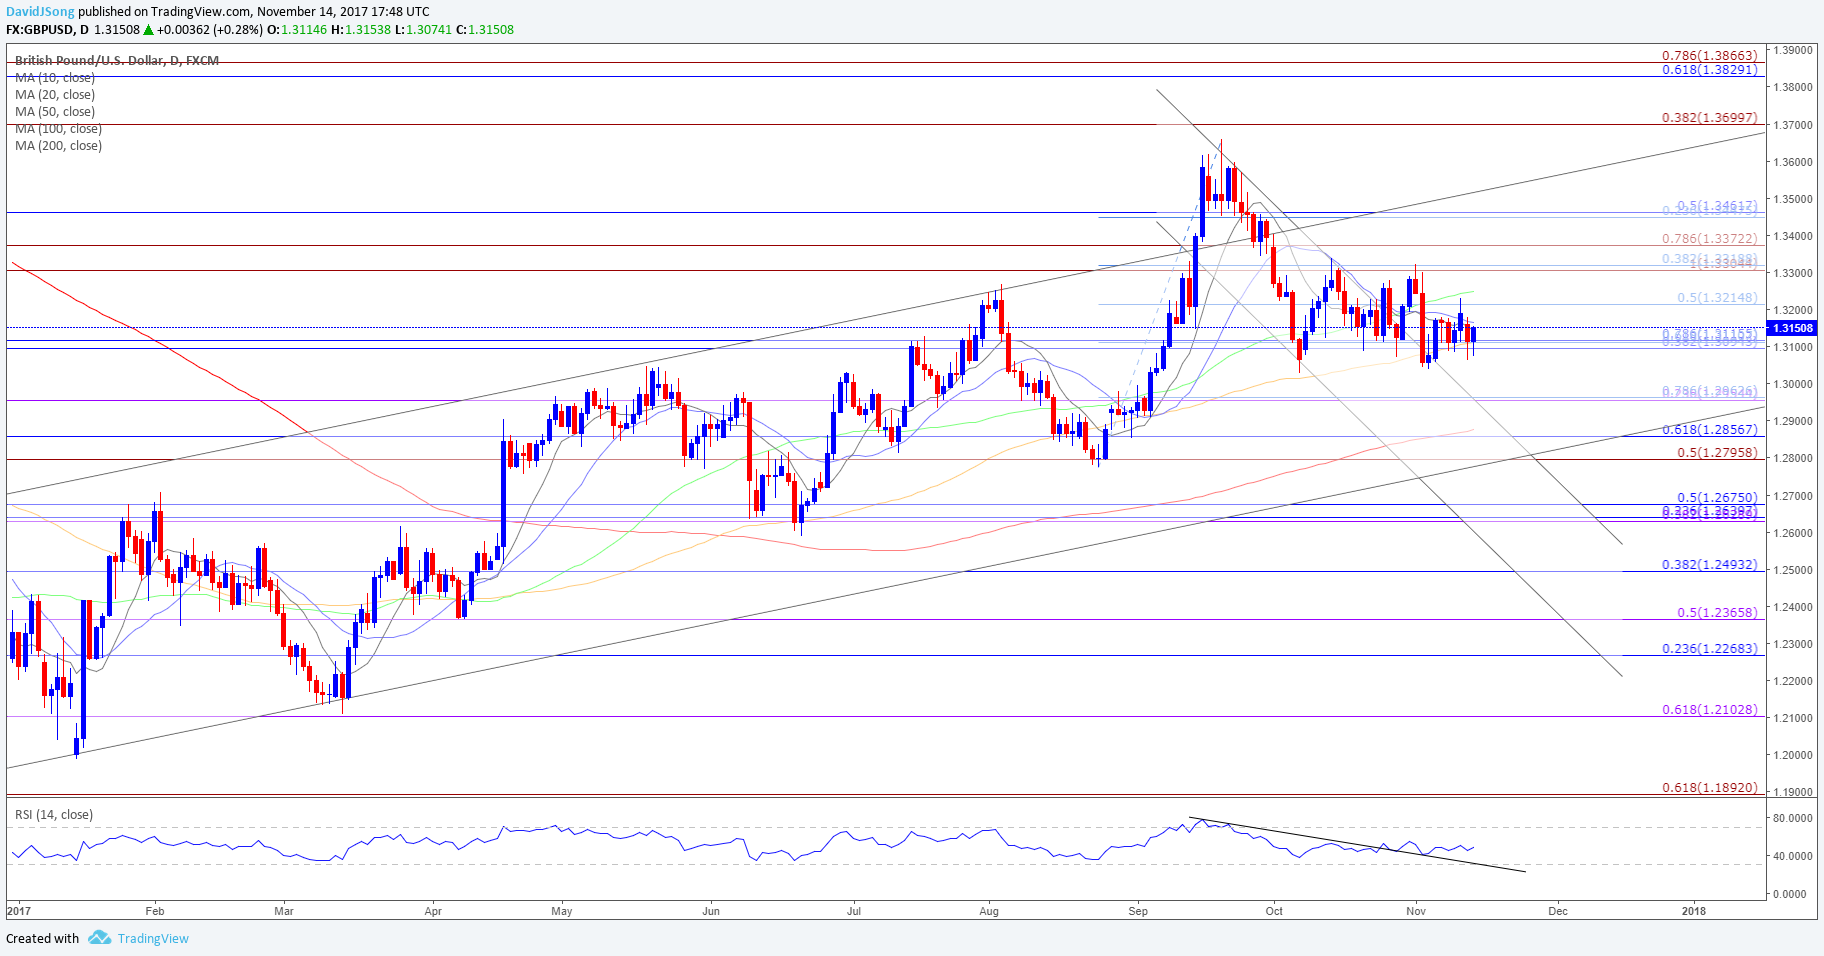Click the Jul label on time axis

coord(854,911)
